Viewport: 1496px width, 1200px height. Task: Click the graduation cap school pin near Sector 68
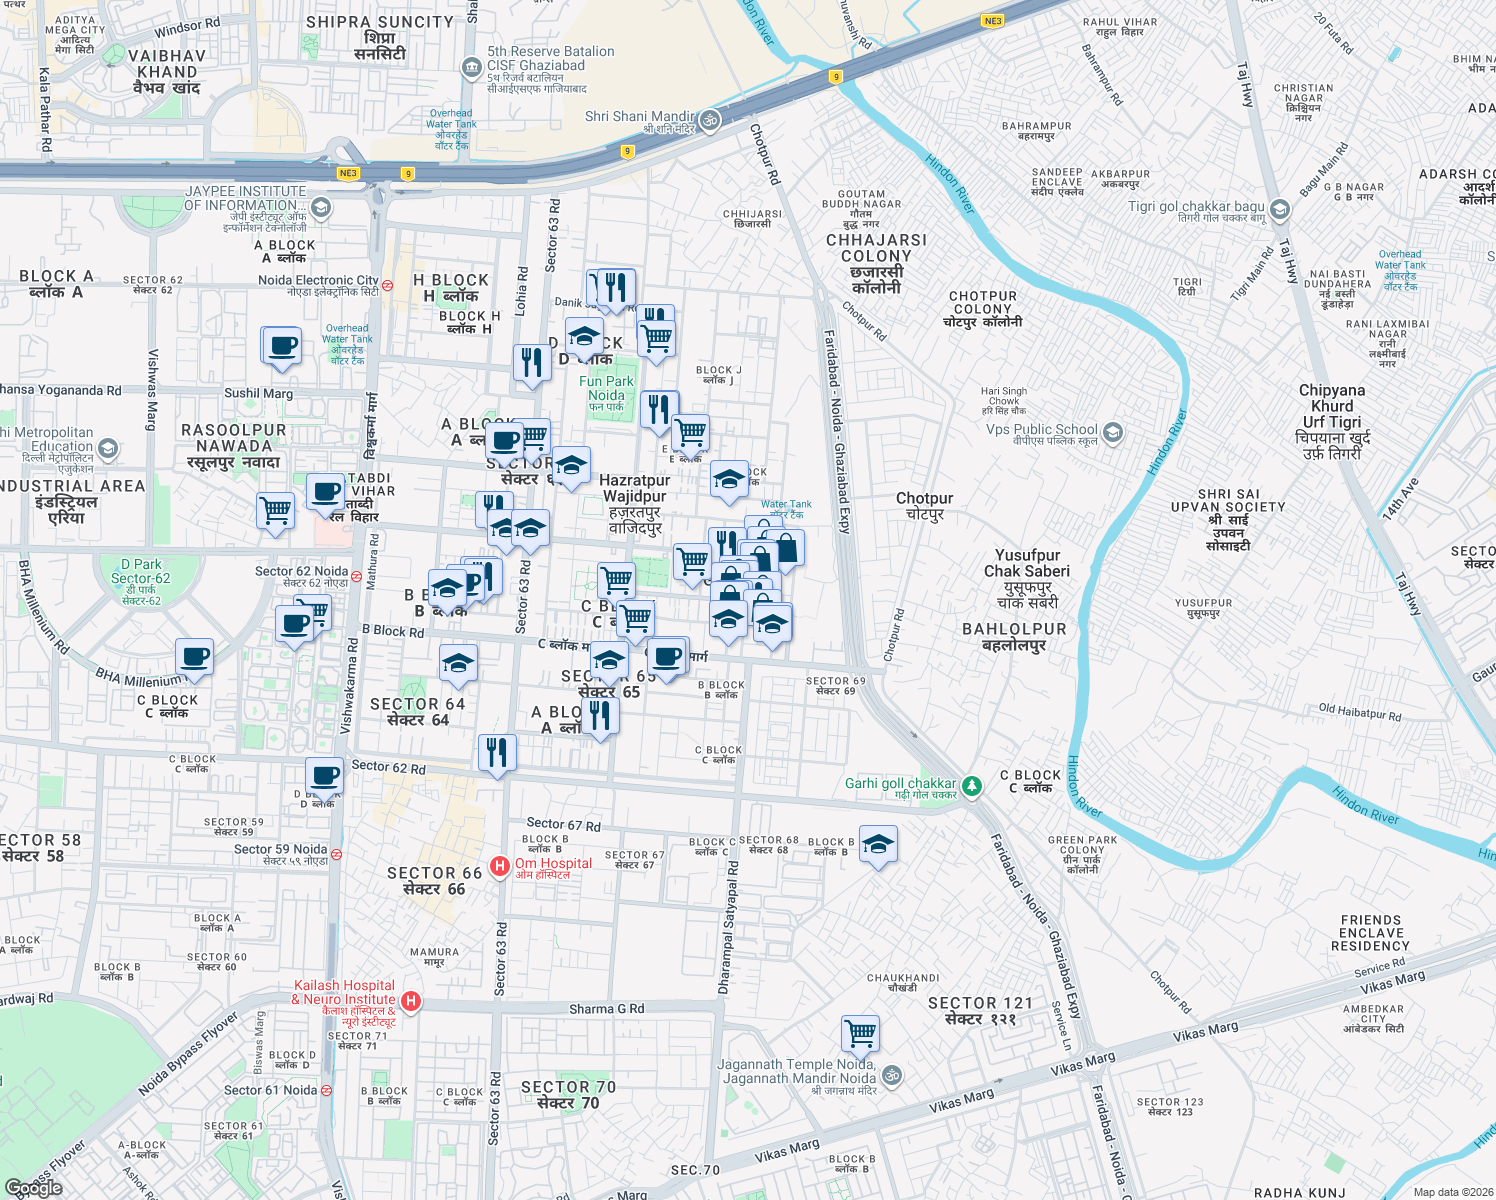(877, 845)
